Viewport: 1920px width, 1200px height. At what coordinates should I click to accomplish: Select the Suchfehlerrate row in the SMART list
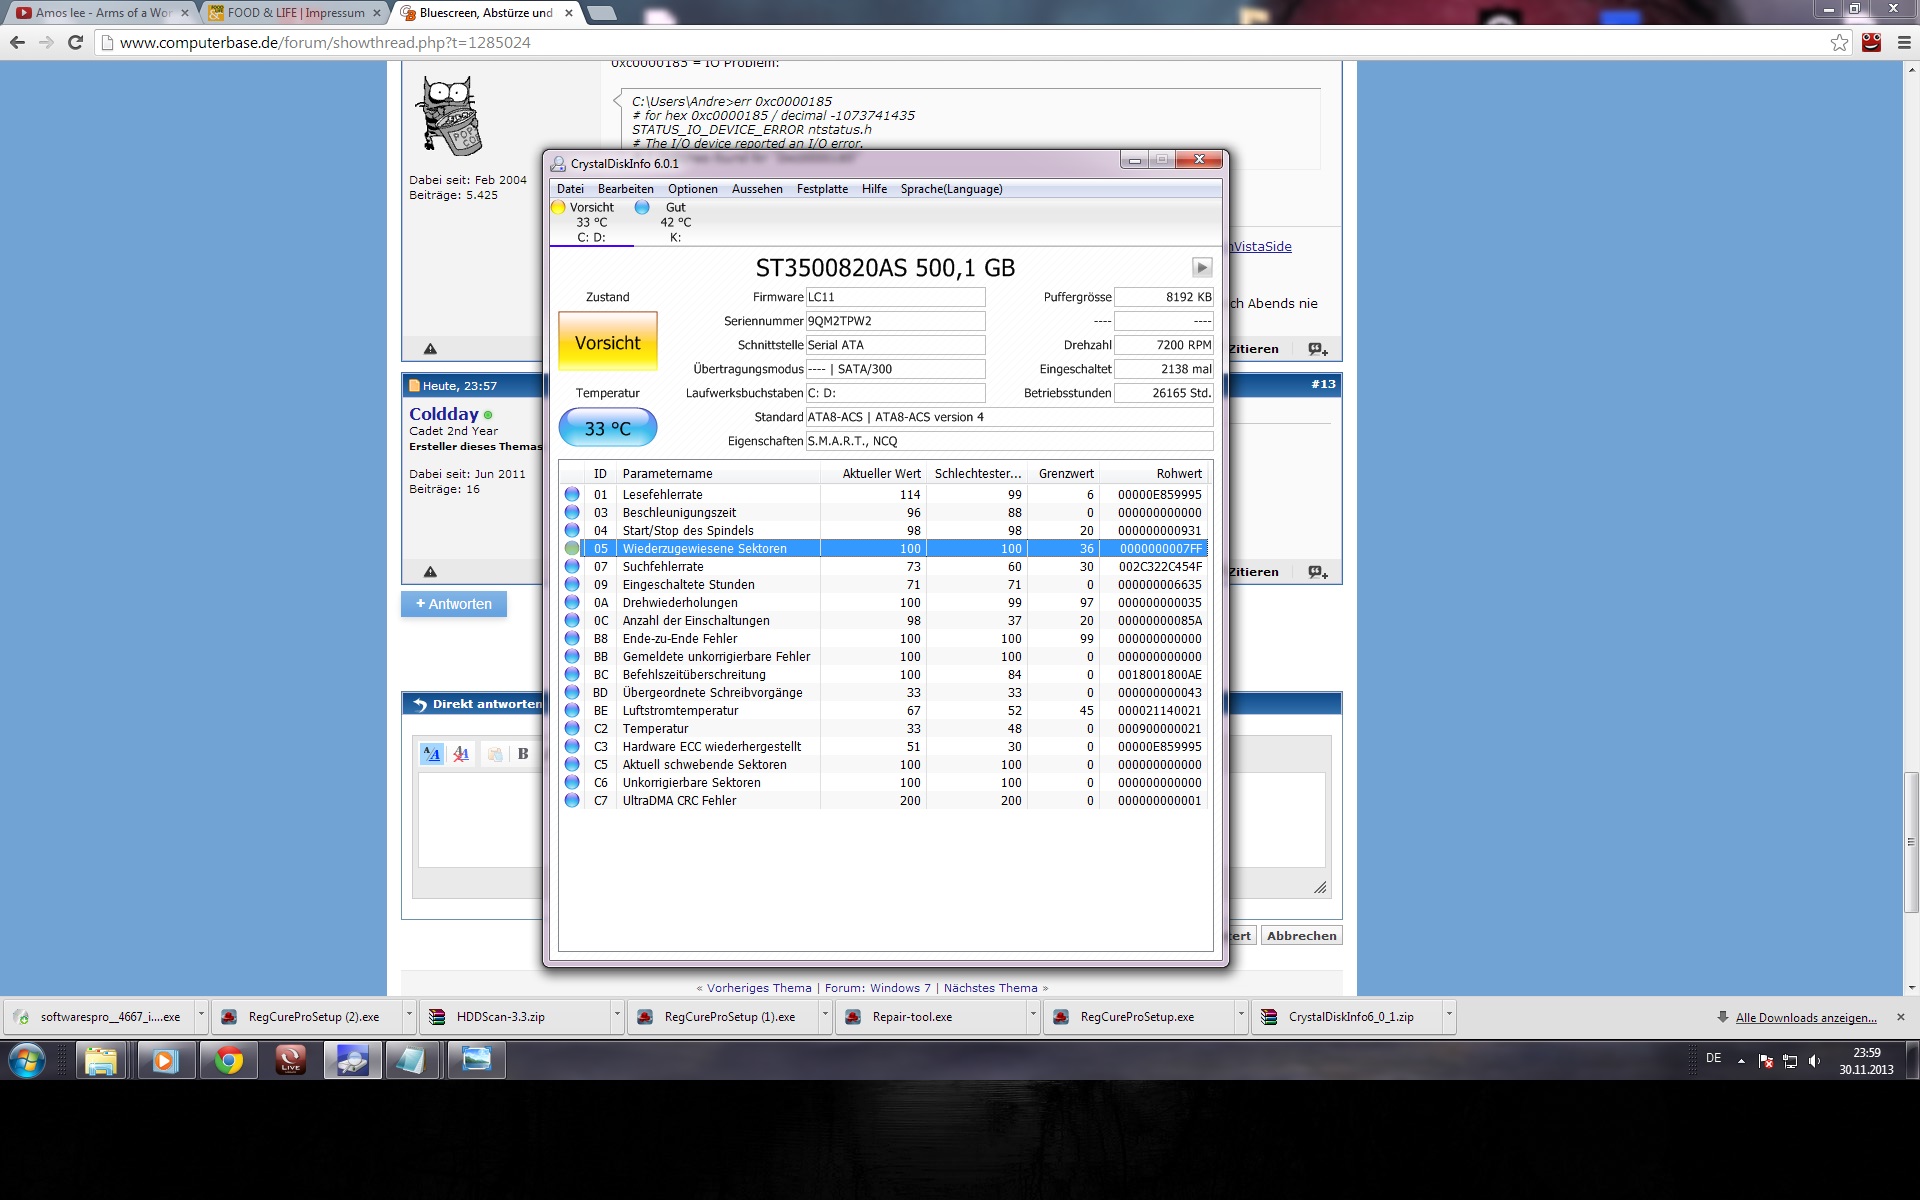[663, 566]
